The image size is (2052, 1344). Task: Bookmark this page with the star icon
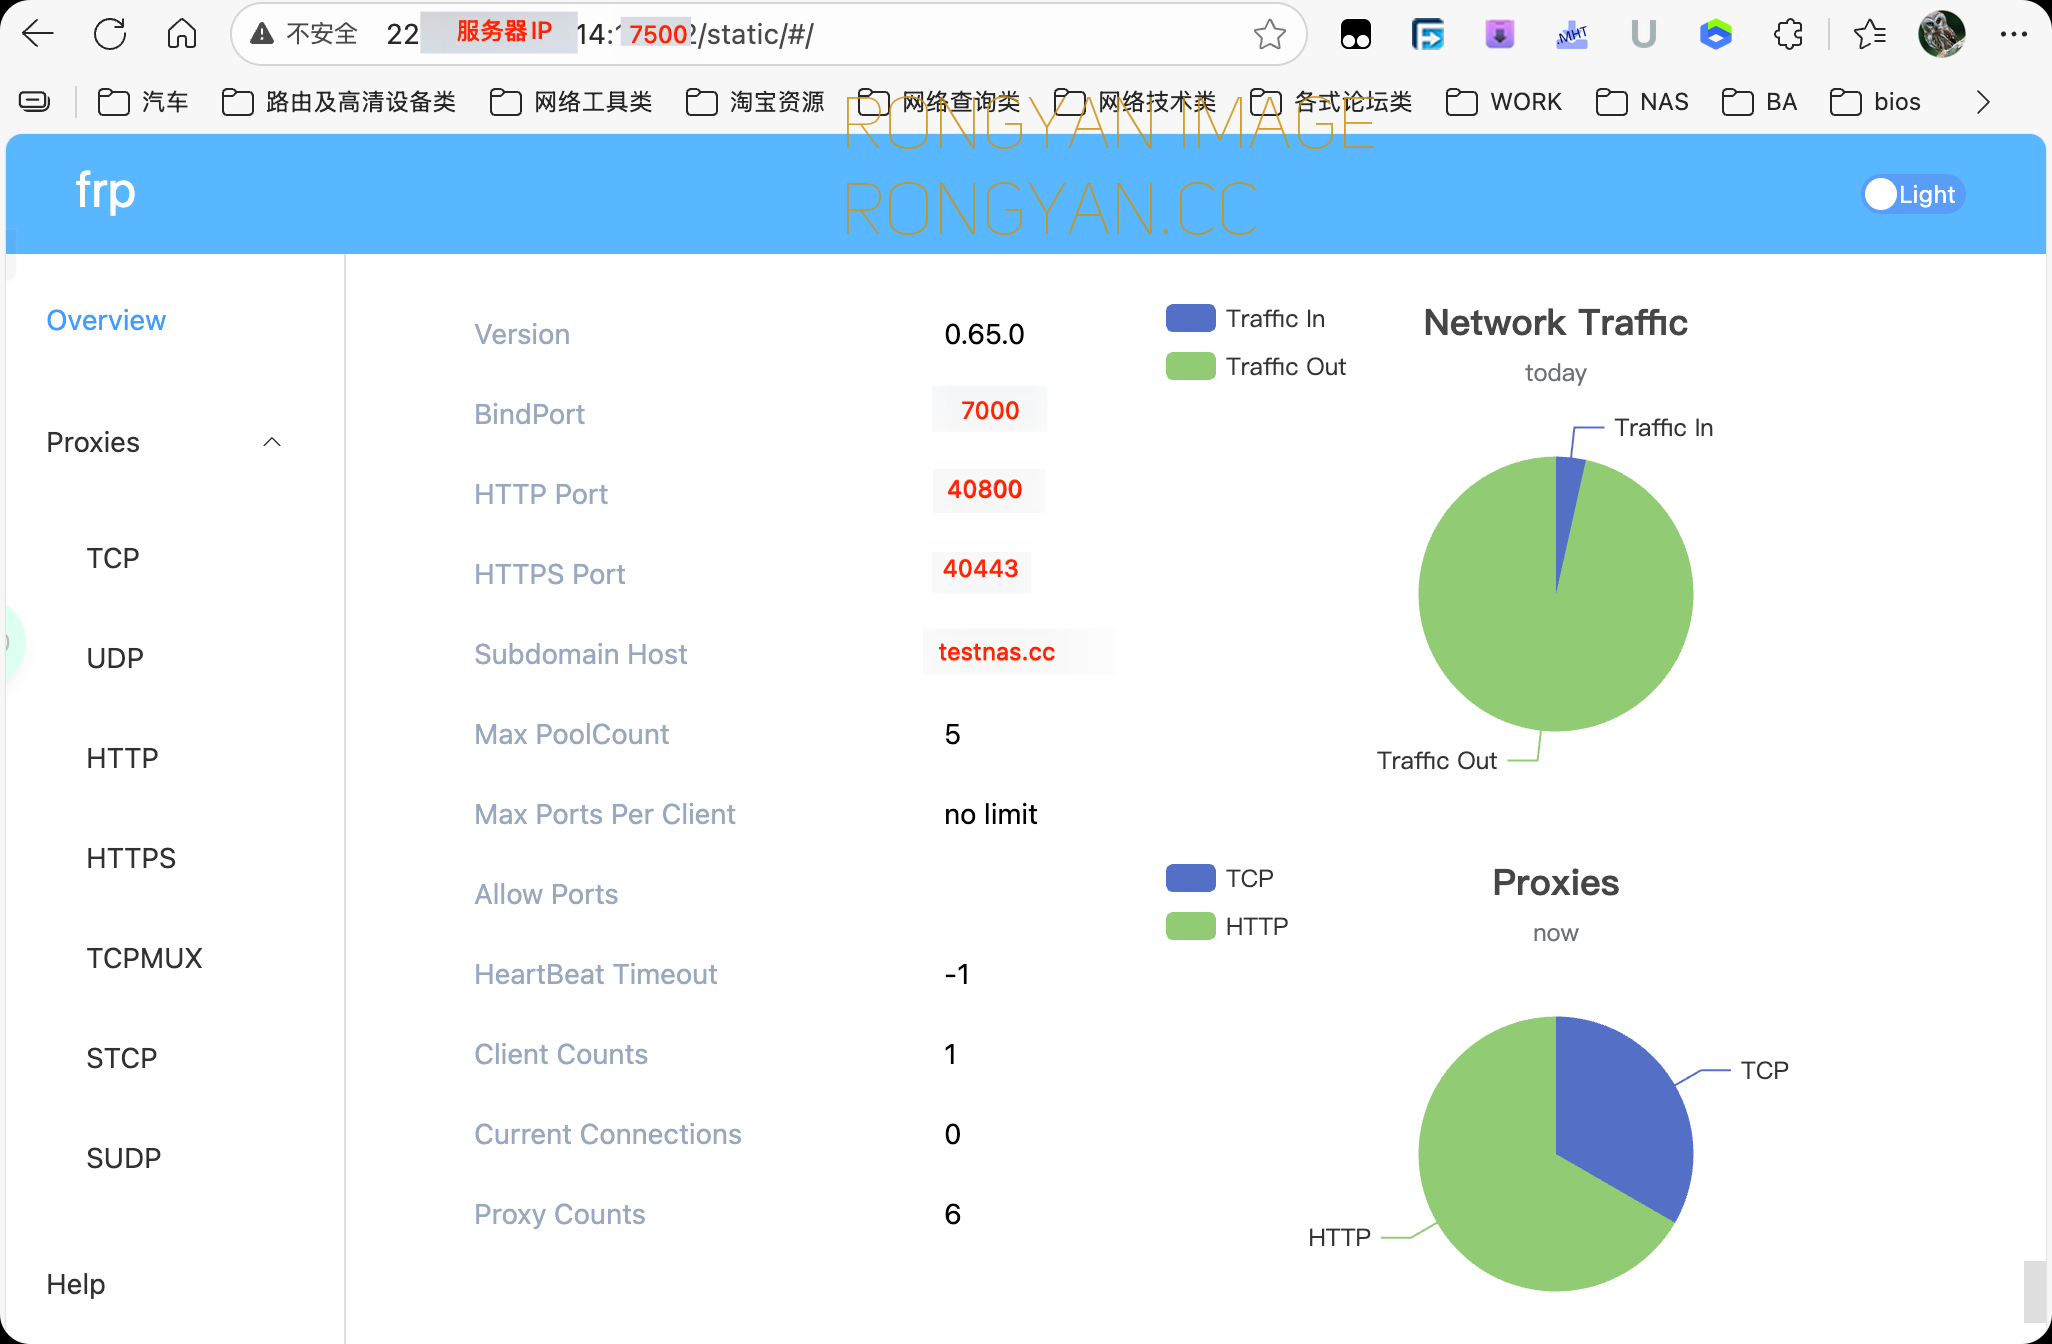pyautogui.click(x=1270, y=34)
